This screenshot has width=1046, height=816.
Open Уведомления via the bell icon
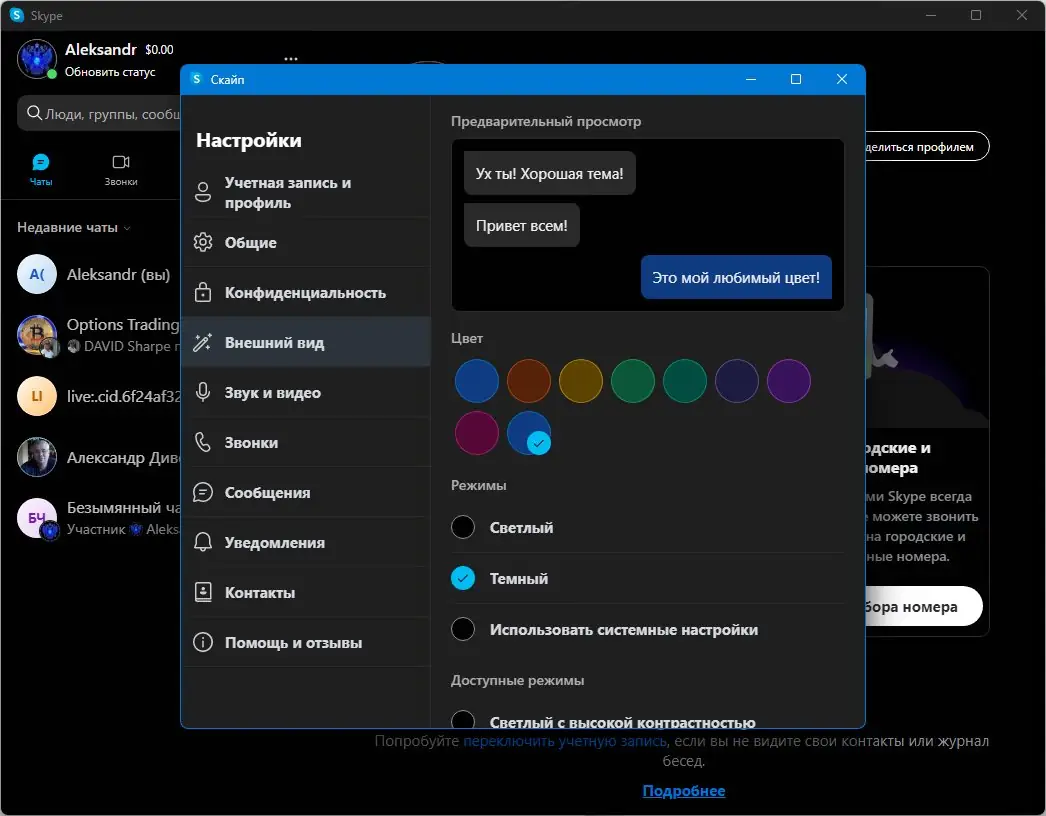pos(201,542)
